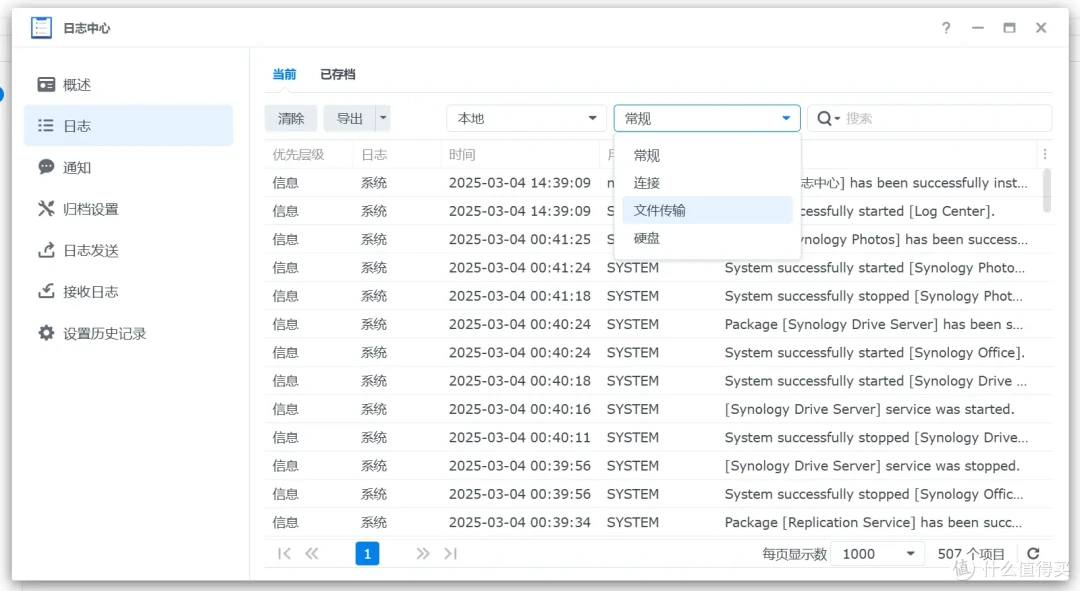Open 设置历史记录 settings history
This screenshot has height=591, width=1080.
pos(128,333)
